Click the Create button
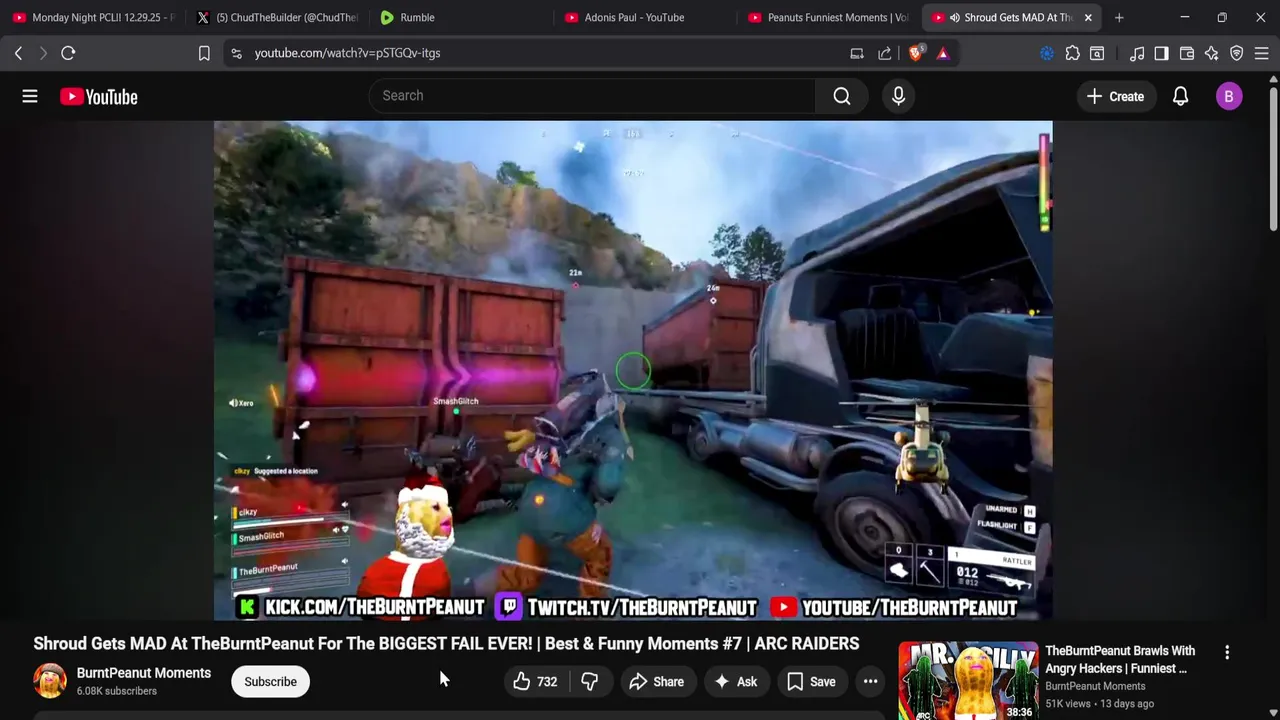The height and width of the screenshot is (720, 1280). [1115, 96]
